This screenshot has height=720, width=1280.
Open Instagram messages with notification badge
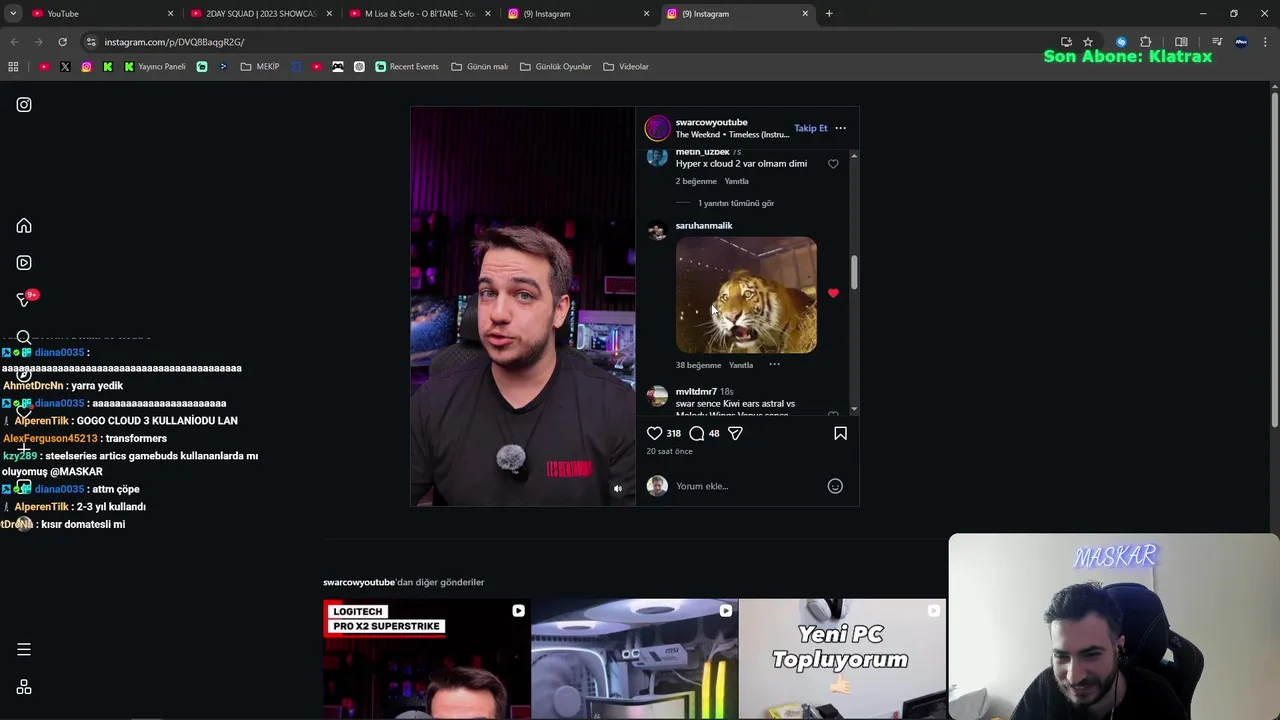[24, 299]
